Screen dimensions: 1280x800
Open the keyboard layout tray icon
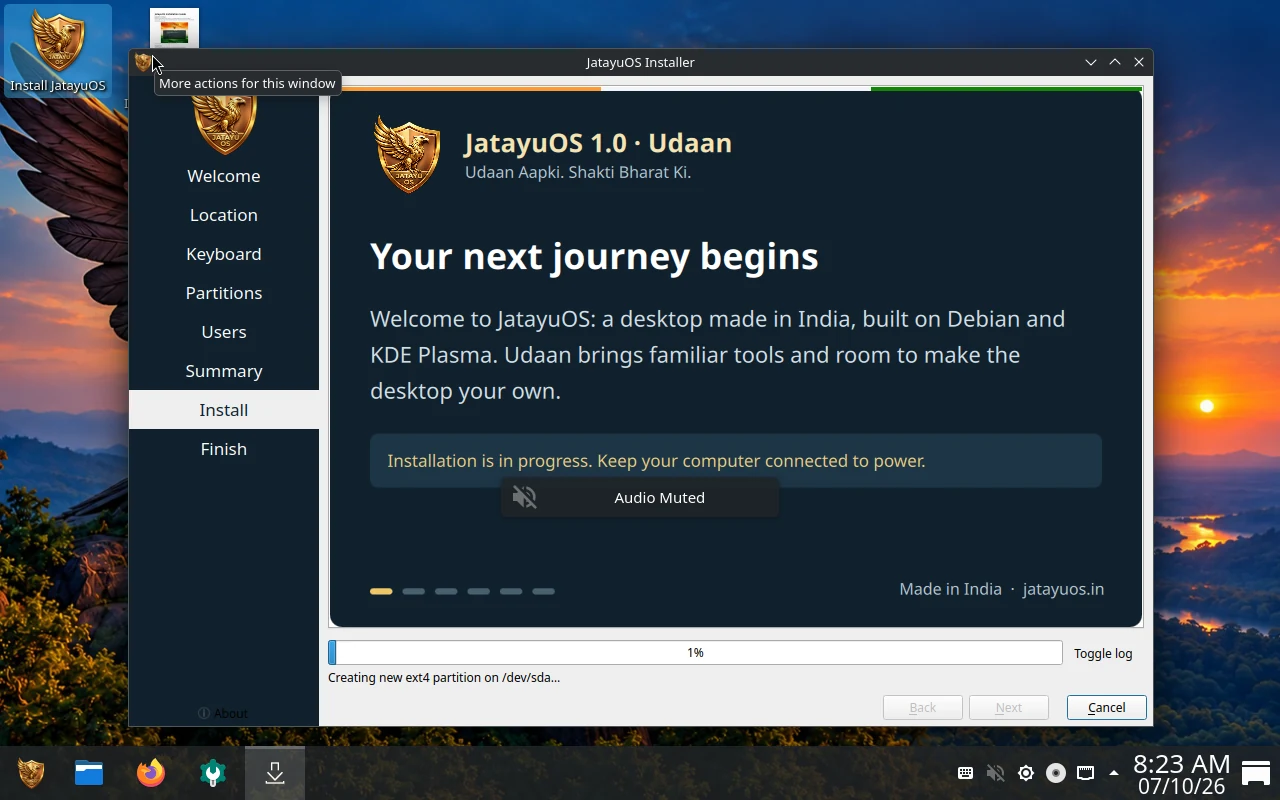pos(965,773)
